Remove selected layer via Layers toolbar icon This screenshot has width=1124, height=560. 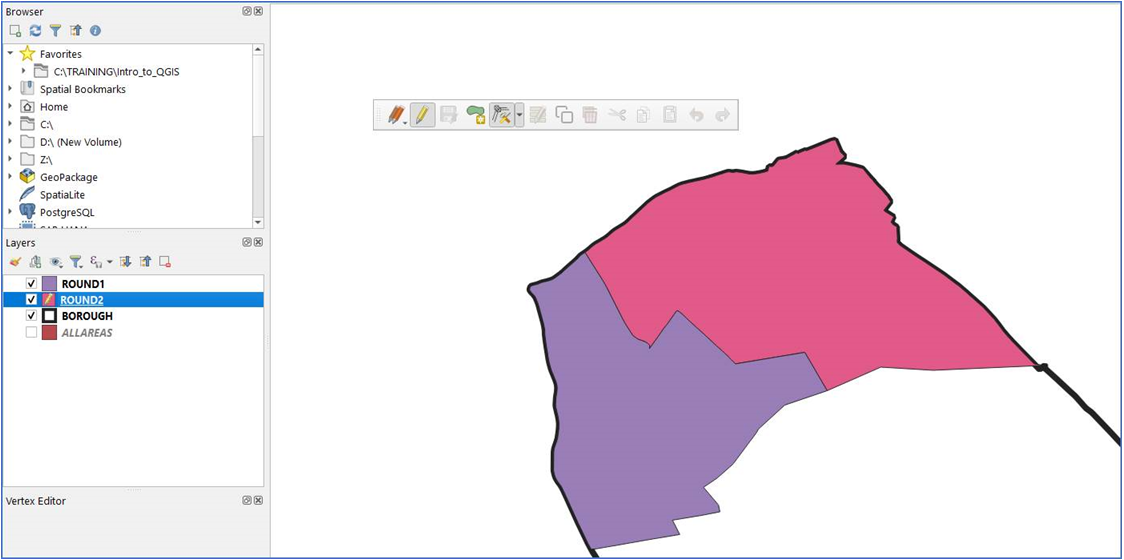click(x=166, y=262)
